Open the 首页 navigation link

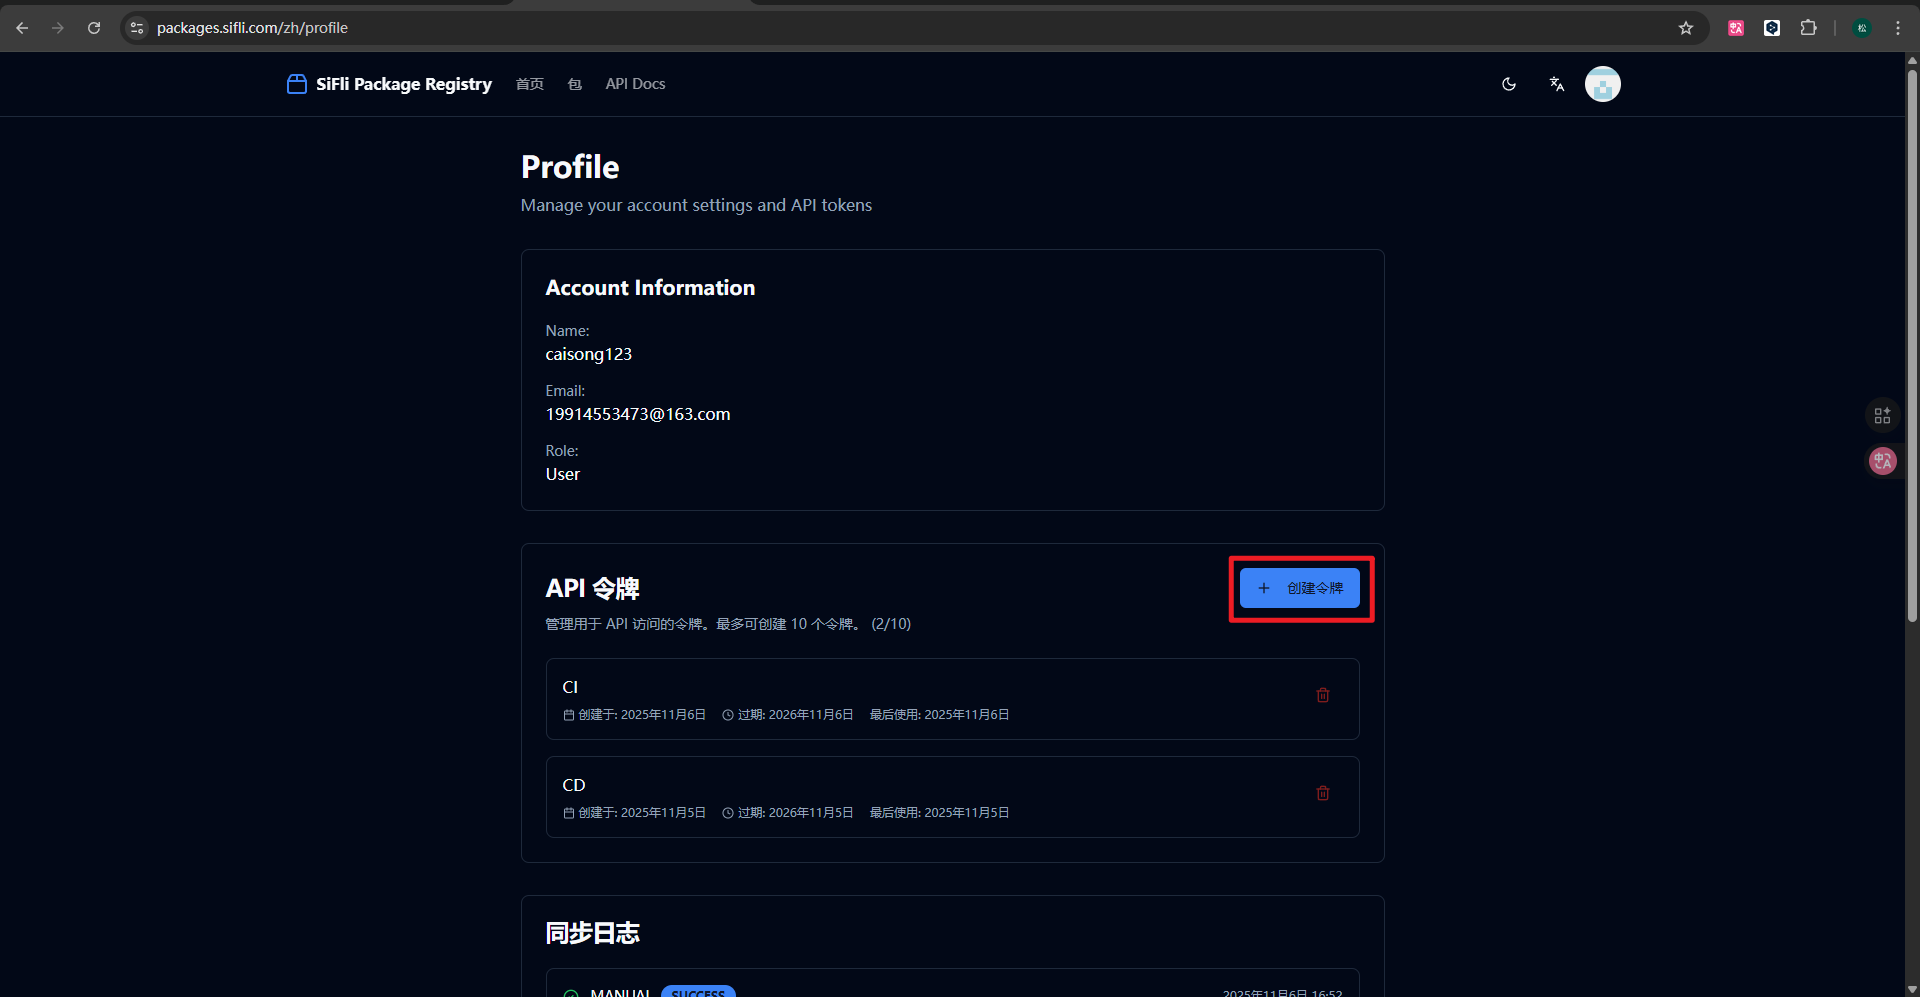tap(529, 84)
